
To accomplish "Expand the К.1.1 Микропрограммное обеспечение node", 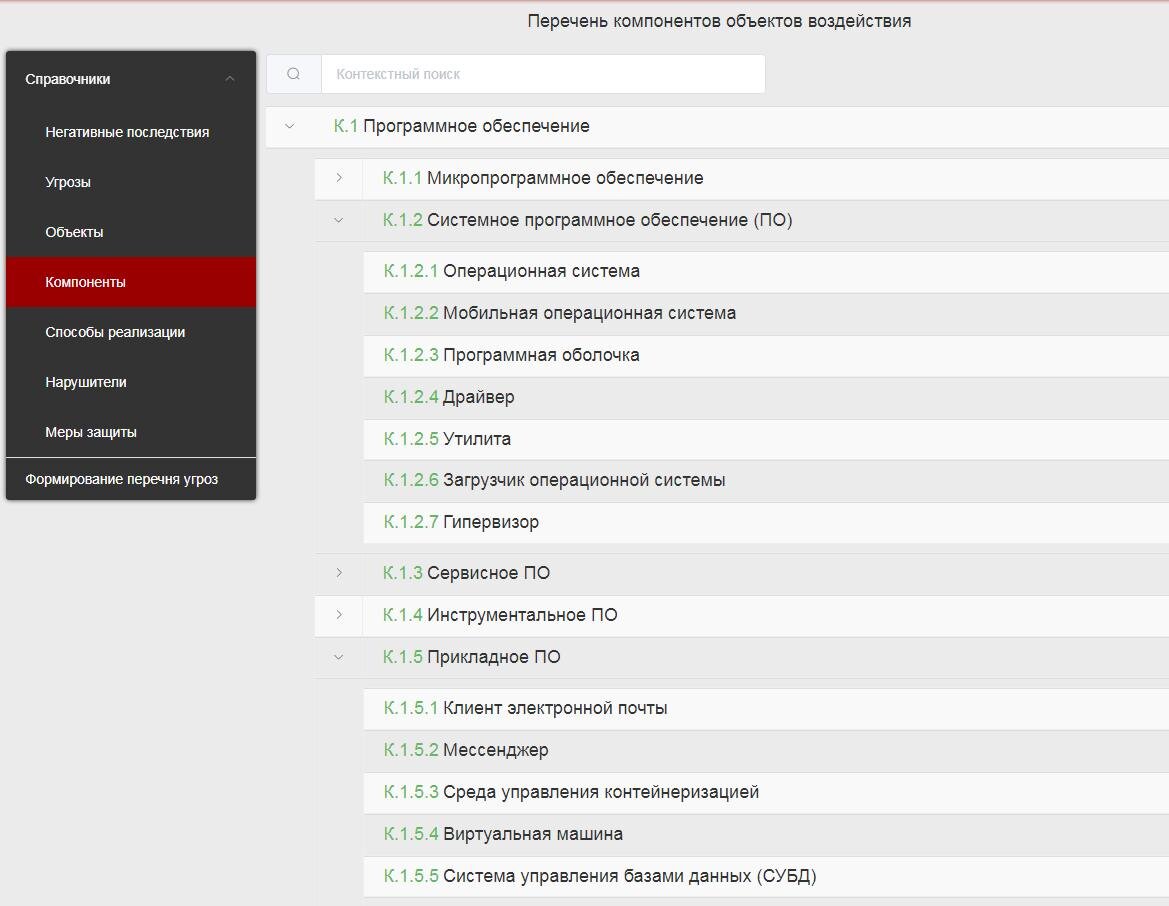I will pos(339,177).
